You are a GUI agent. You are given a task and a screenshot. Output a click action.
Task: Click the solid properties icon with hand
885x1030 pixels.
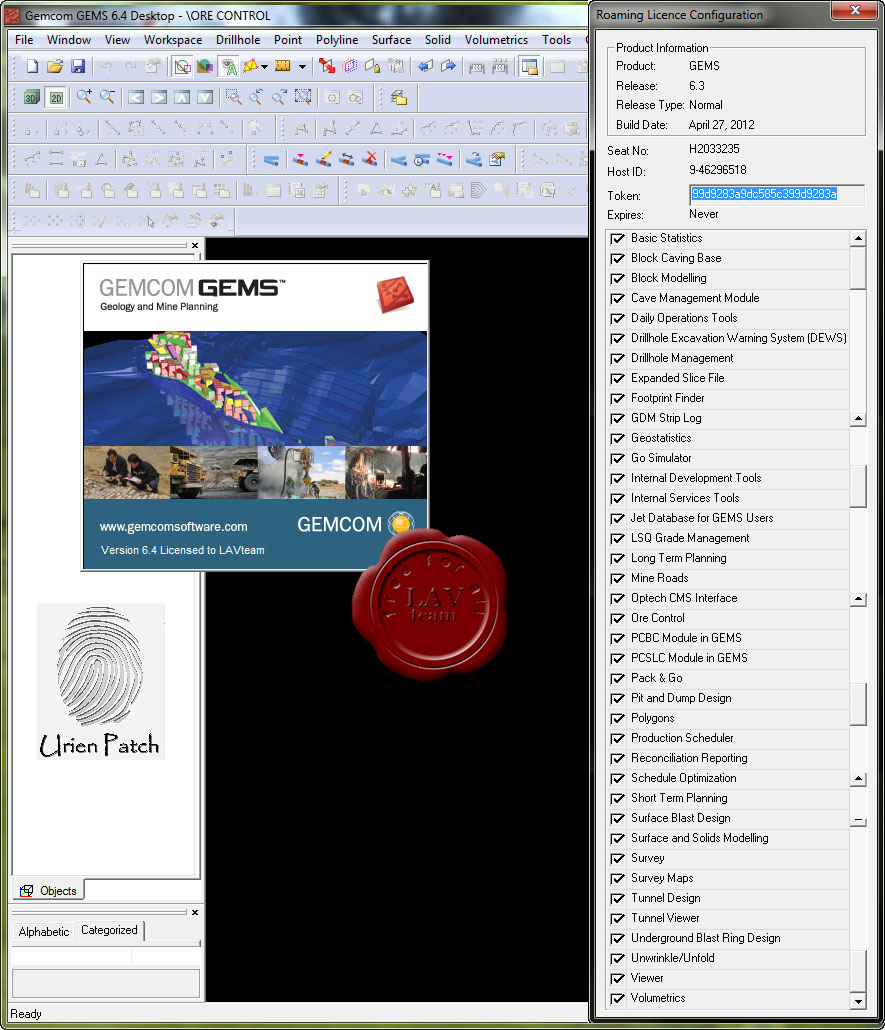click(x=497, y=159)
